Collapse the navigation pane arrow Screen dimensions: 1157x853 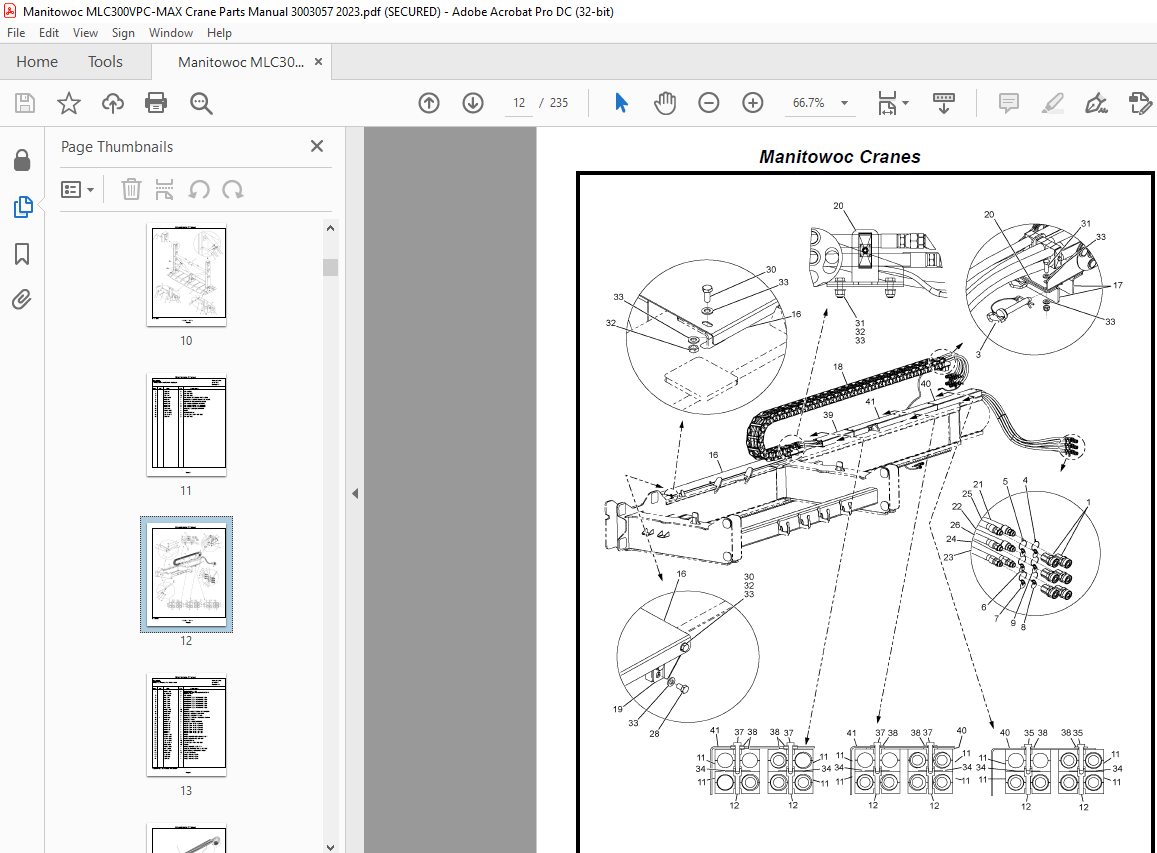pos(355,493)
